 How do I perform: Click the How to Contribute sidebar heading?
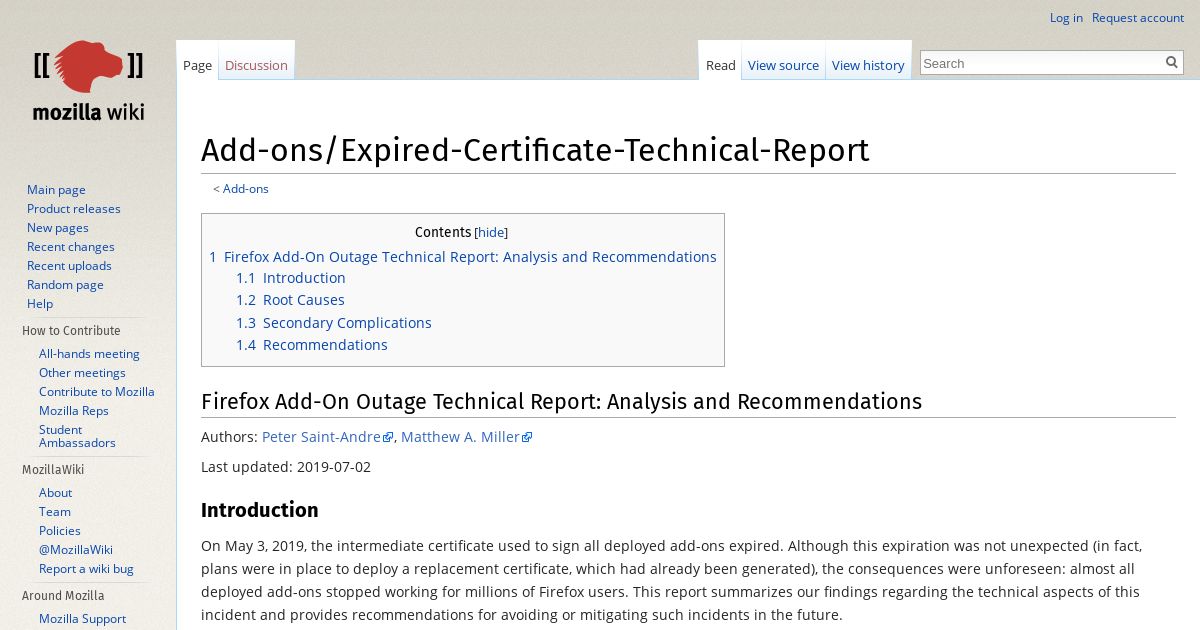pos(71,331)
